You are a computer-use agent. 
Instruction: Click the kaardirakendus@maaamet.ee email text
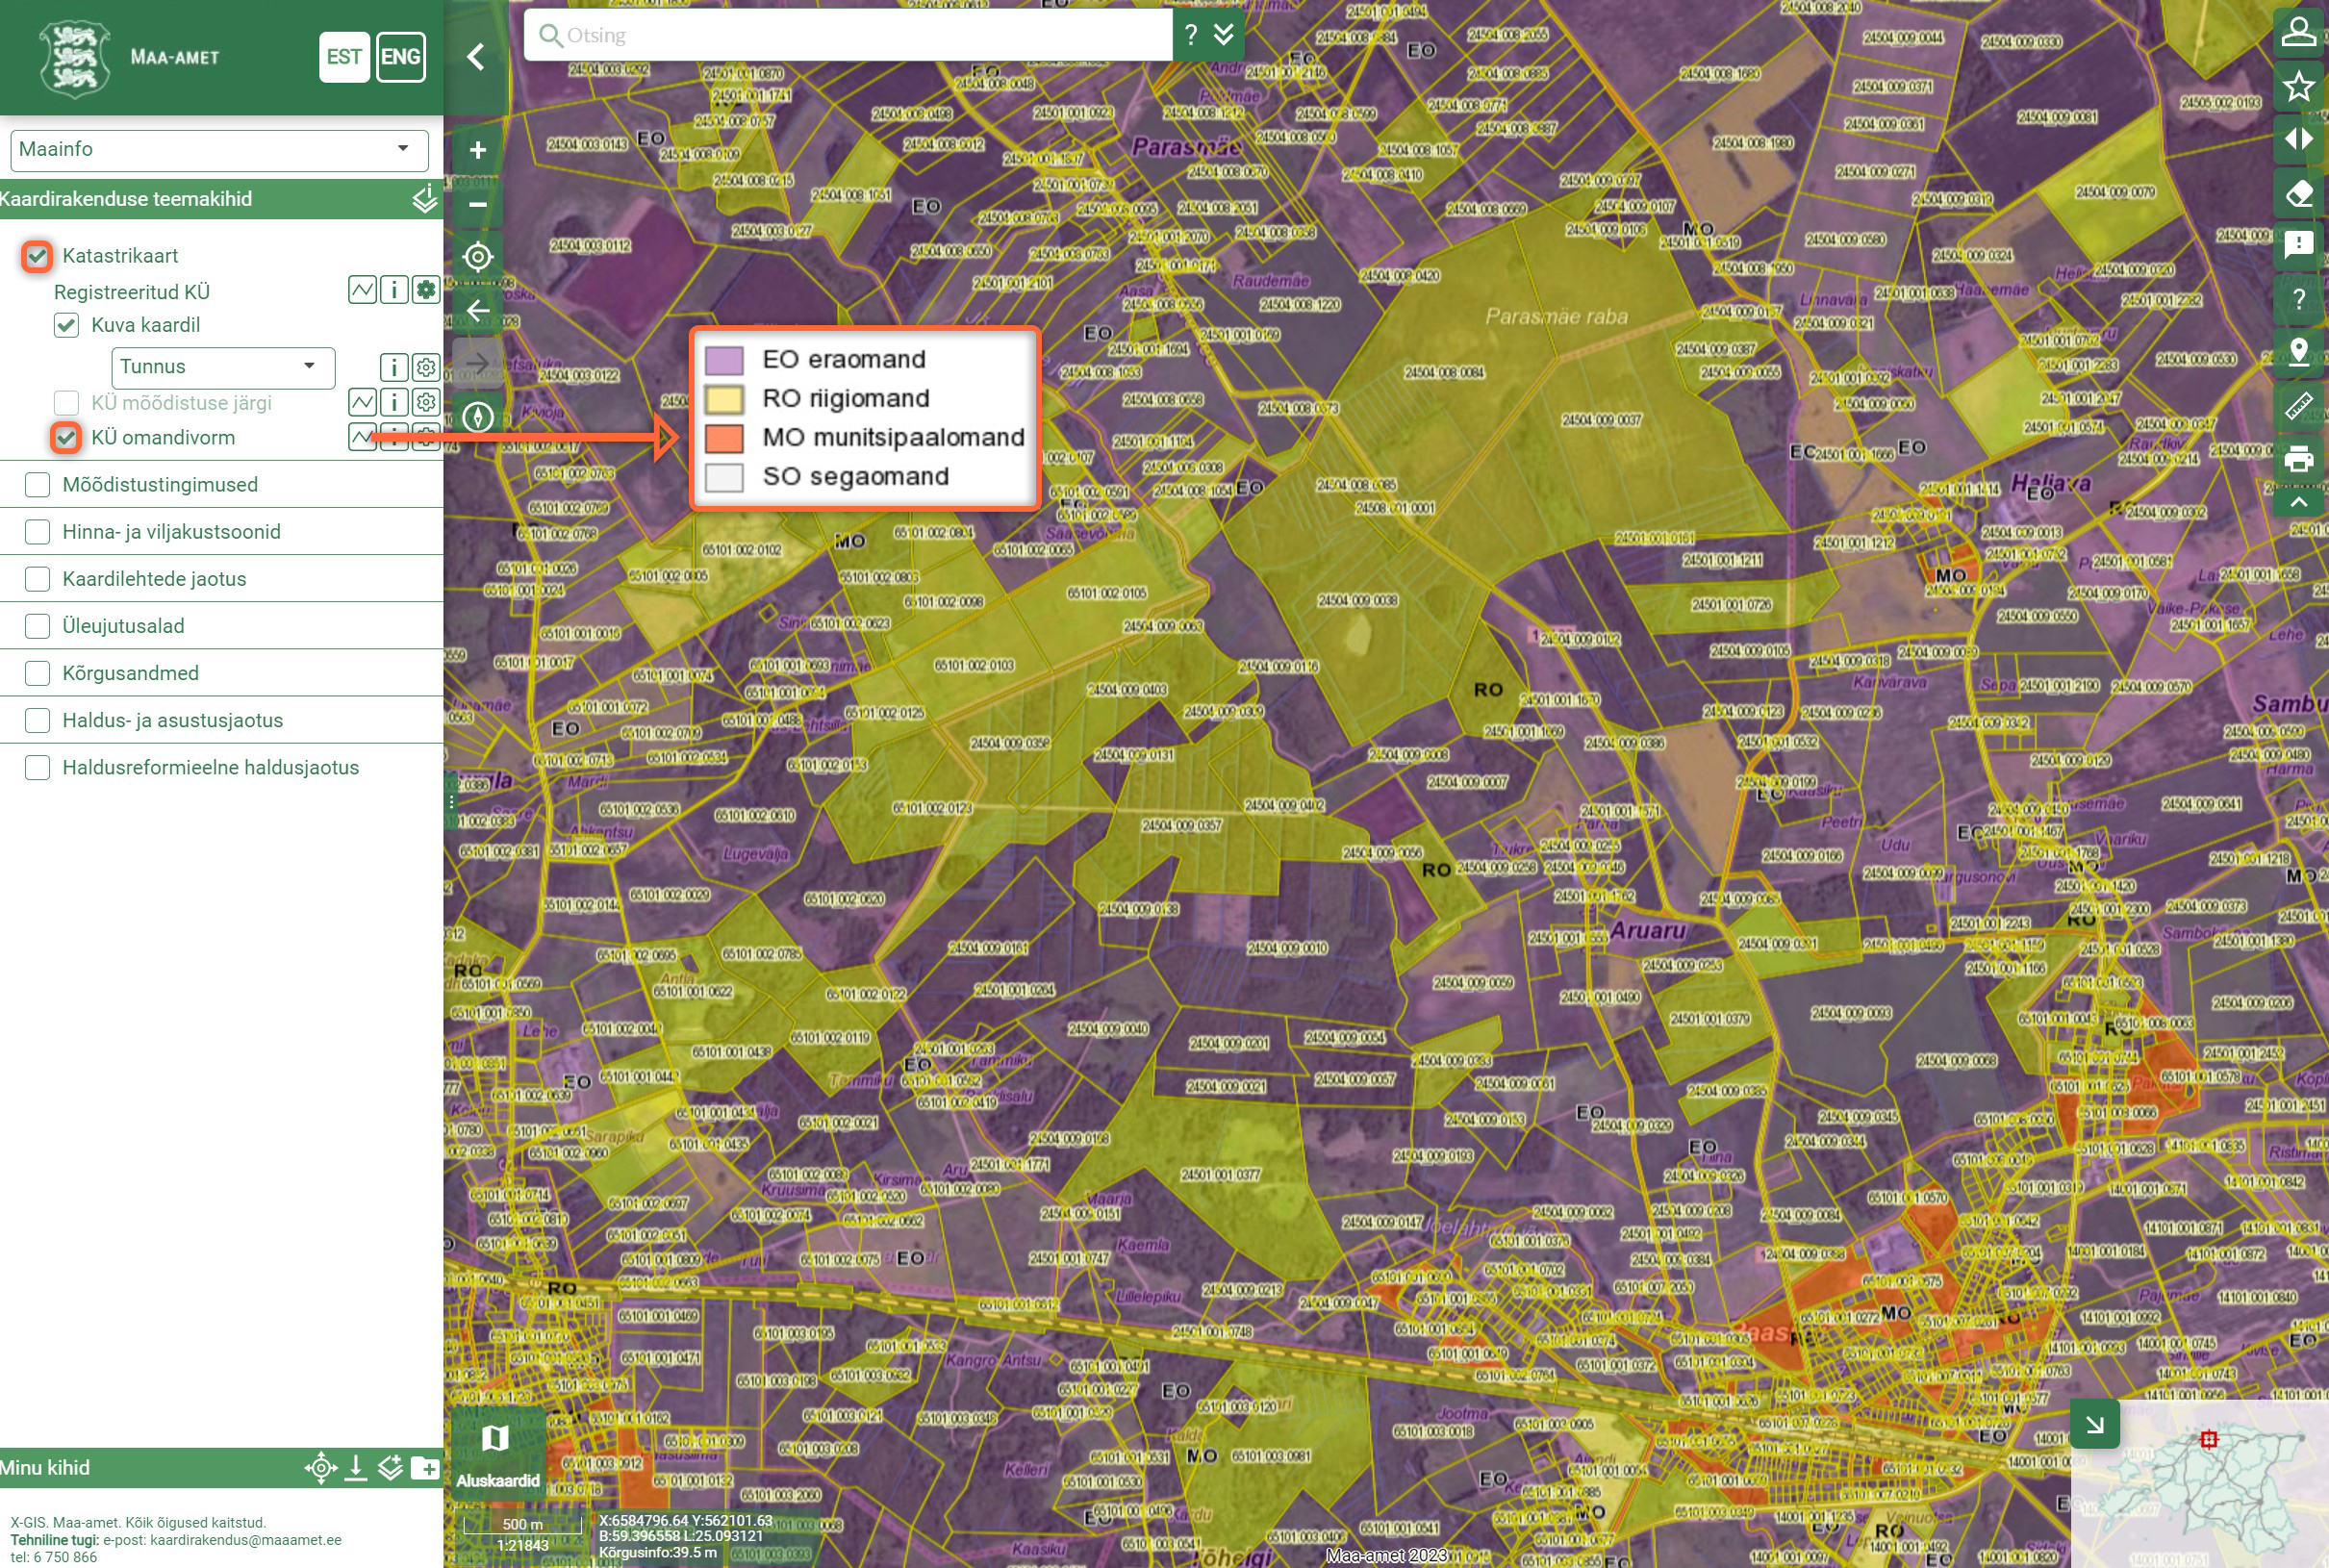pos(246,1540)
